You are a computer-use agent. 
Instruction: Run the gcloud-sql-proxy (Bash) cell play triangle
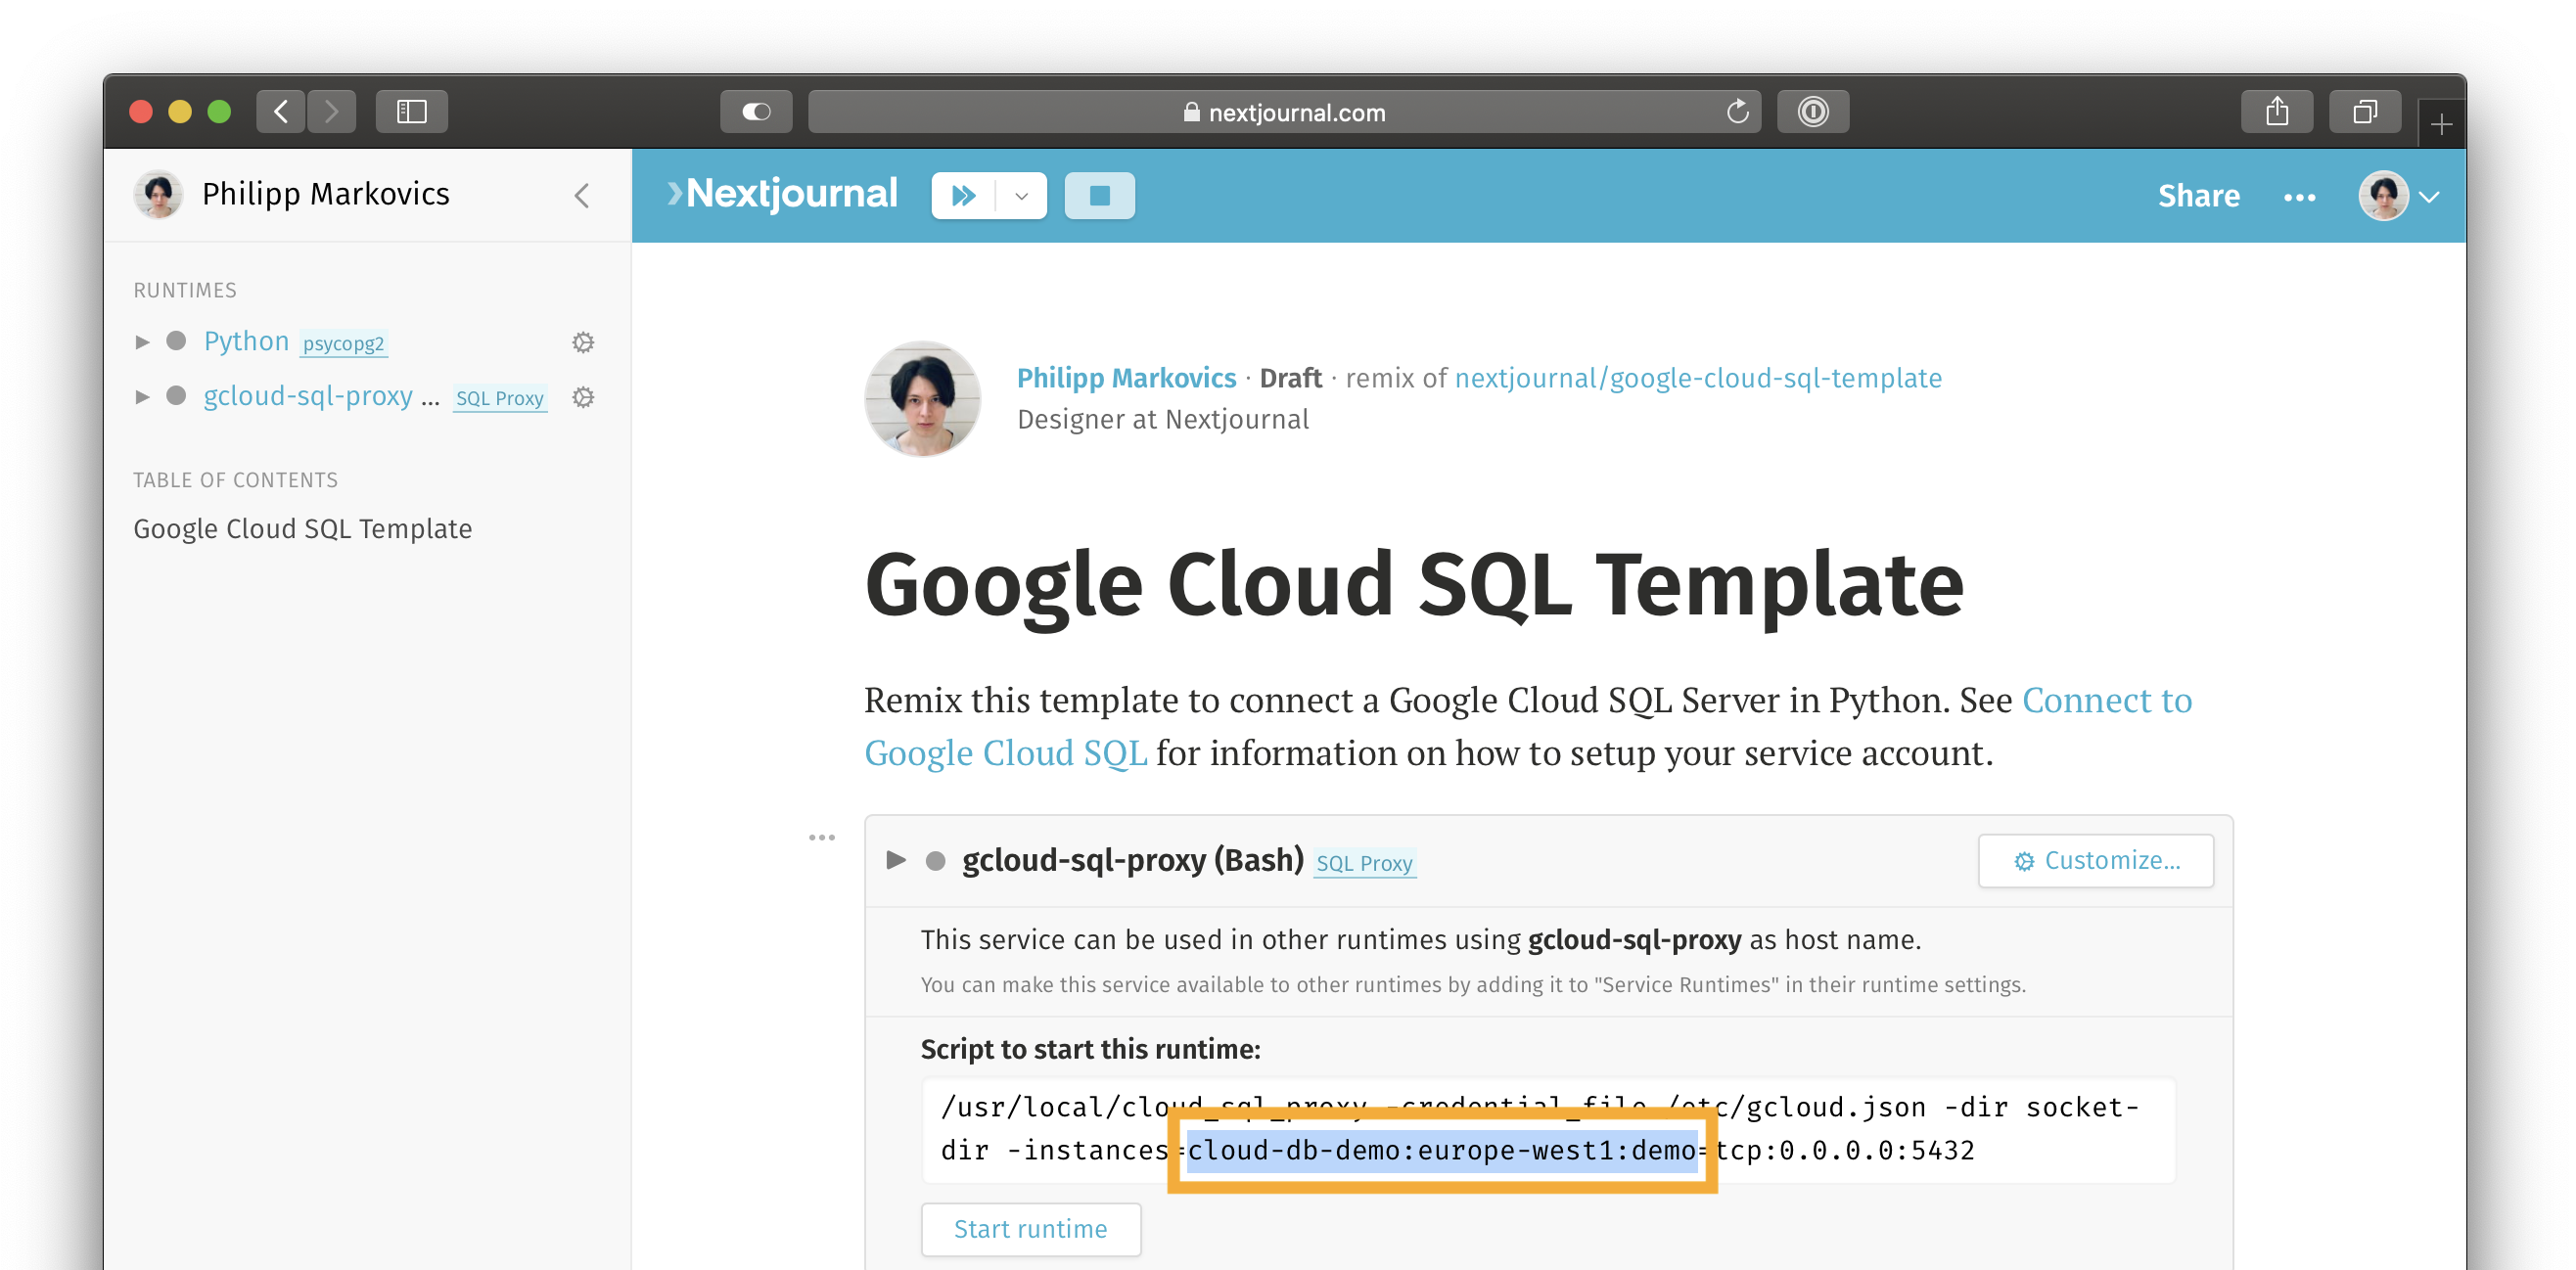(x=896, y=860)
